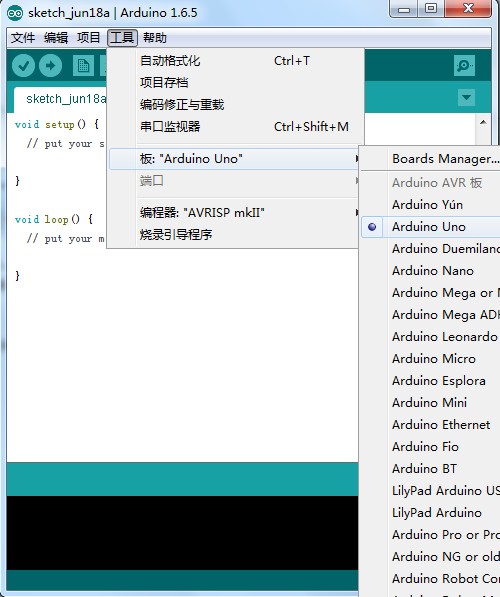Minimize the Arduino window
This screenshot has width=500, height=597.
tap(404, 8)
